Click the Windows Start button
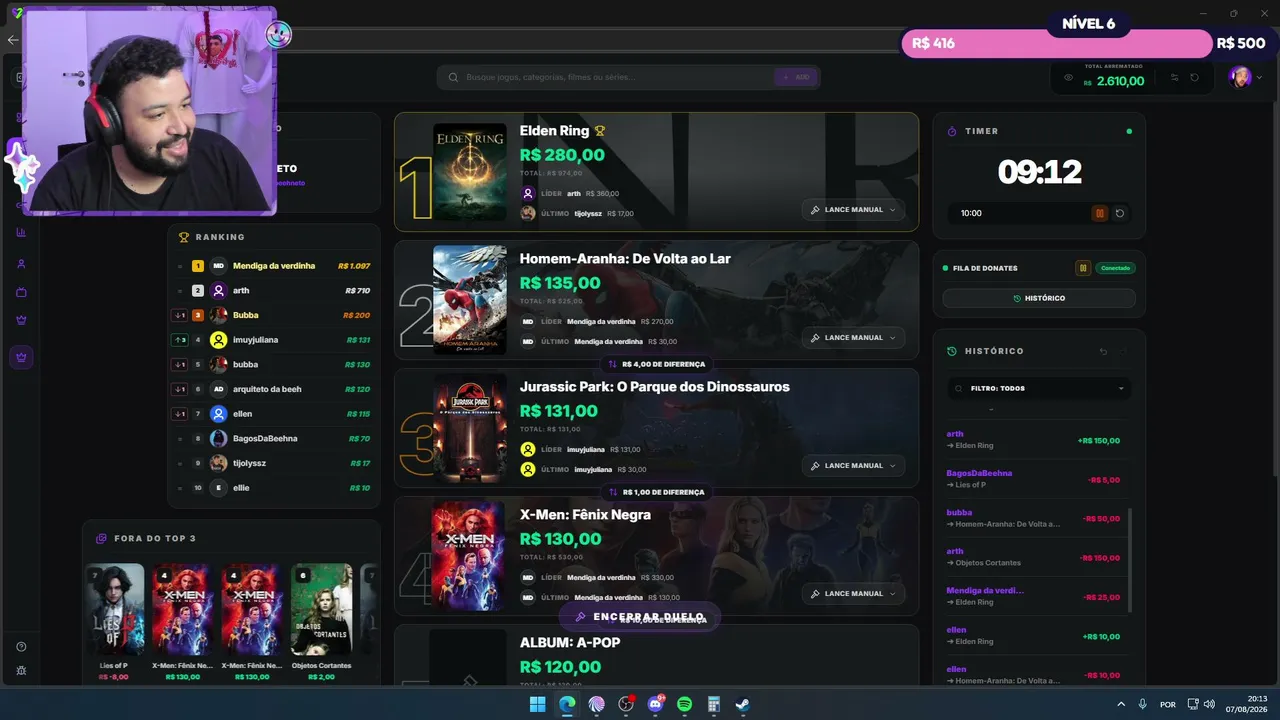 click(537, 704)
